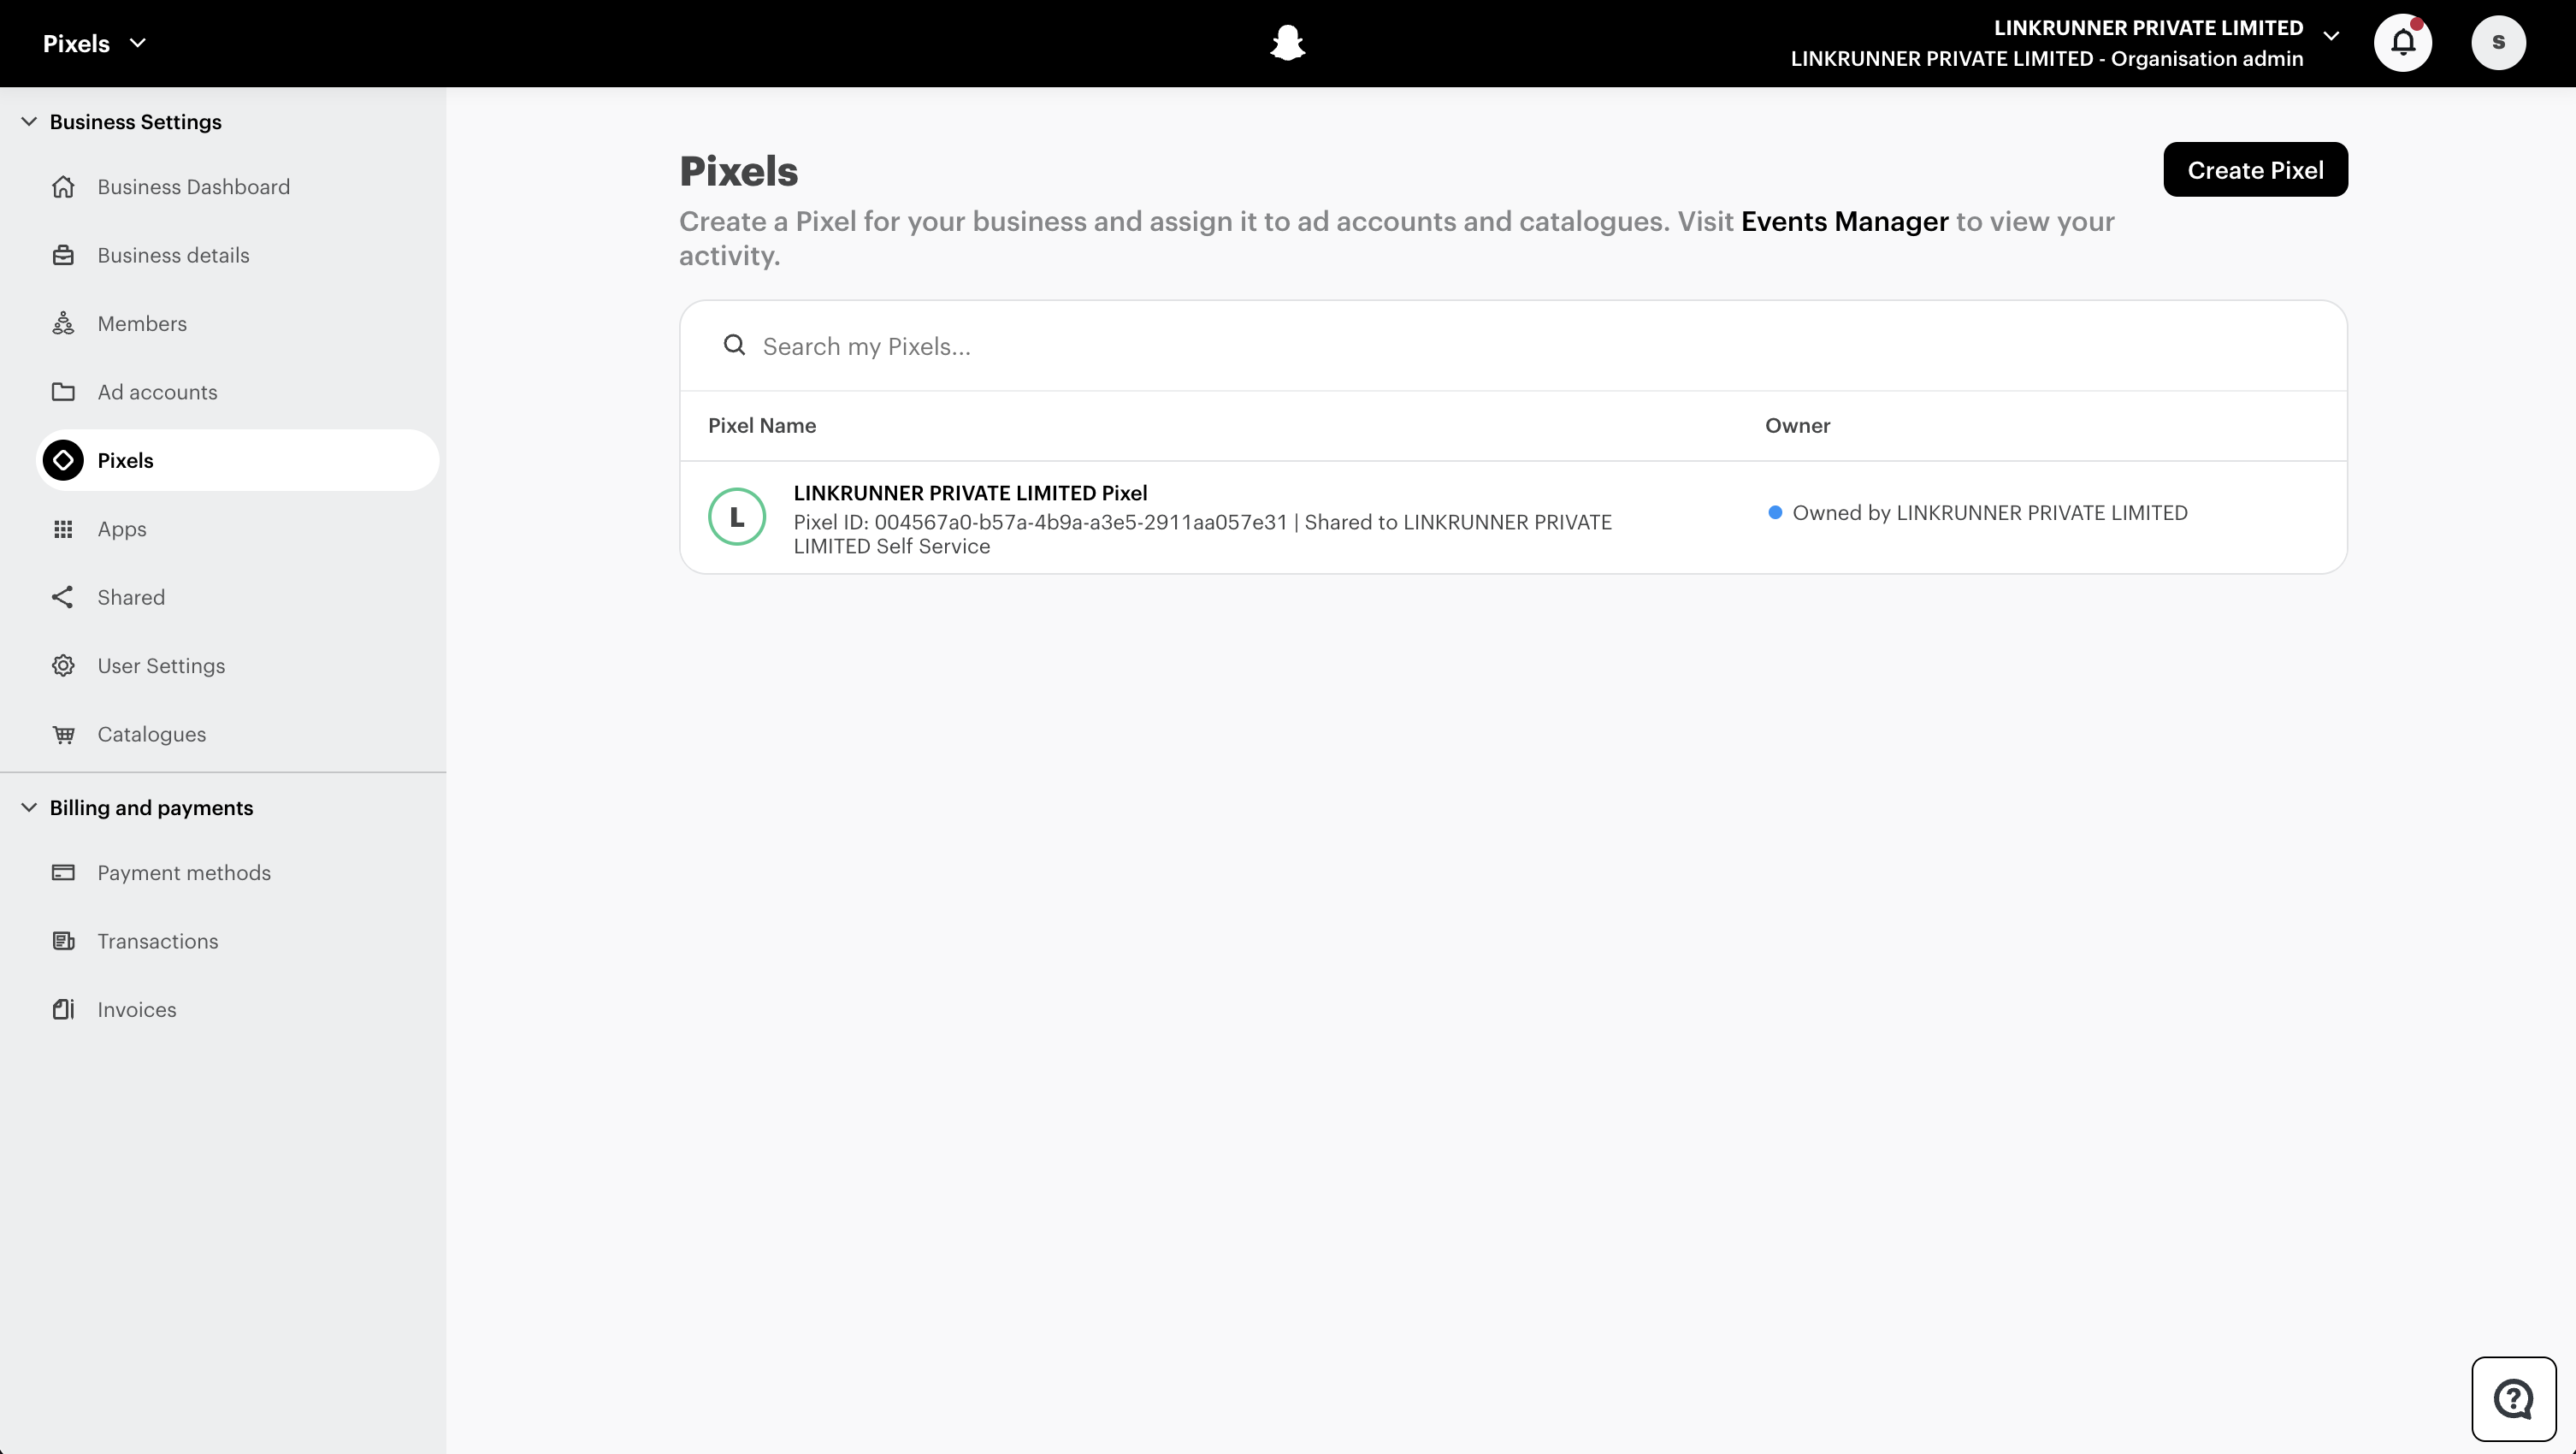Open Shared via share icon

pyautogui.click(x=64, y=597)
